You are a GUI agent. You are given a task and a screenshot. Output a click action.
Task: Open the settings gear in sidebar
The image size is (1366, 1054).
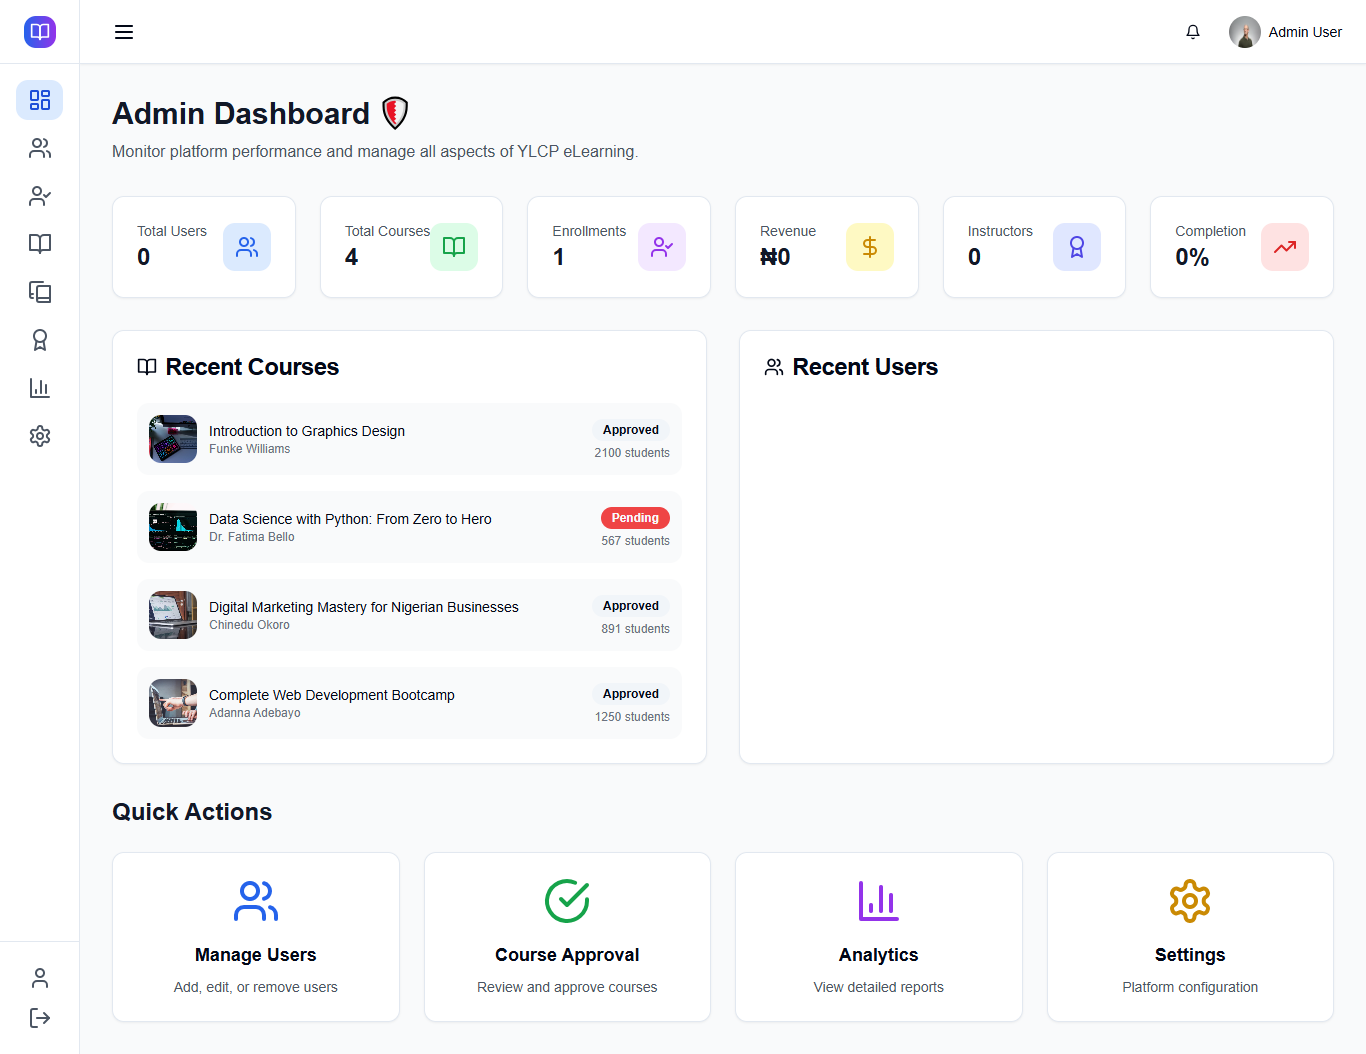pos(40,436)
